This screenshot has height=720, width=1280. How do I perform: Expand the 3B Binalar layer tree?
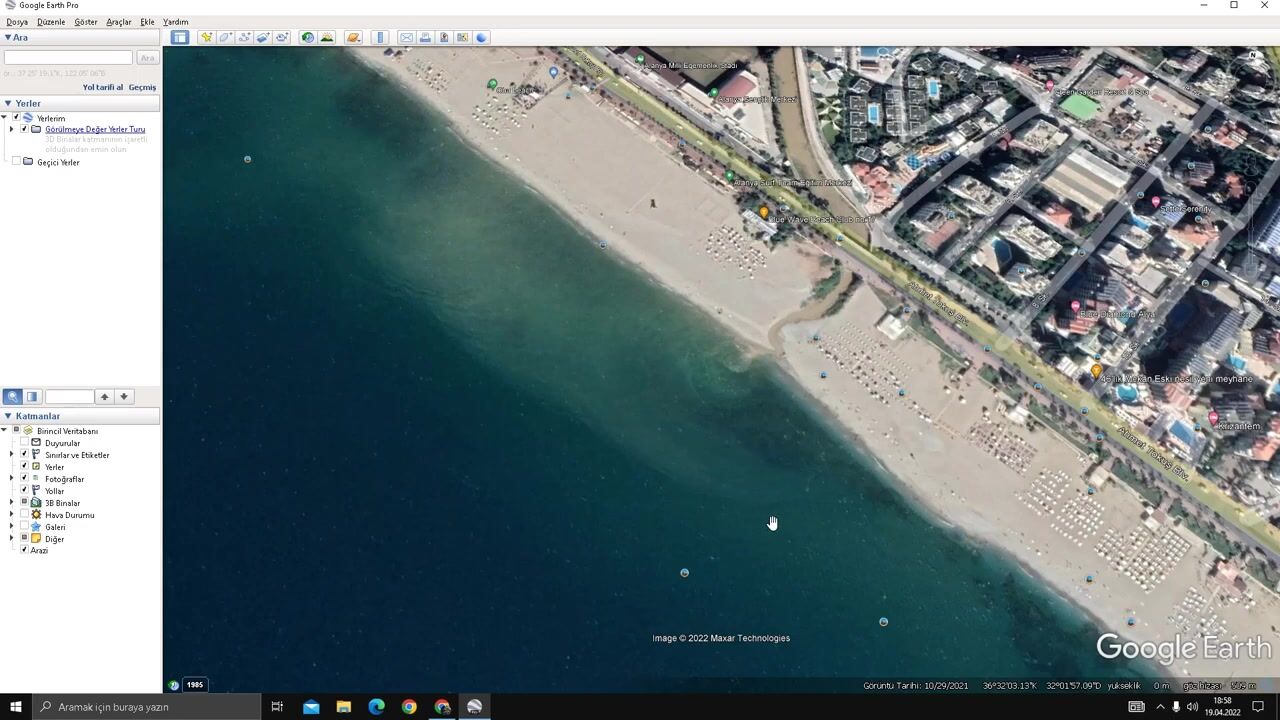coord(12,503)
